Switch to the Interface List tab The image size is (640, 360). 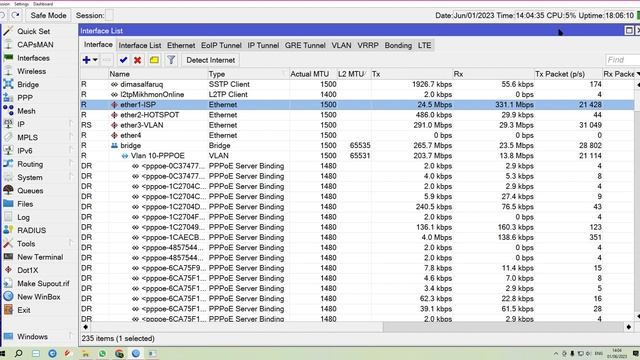(140, 45)
